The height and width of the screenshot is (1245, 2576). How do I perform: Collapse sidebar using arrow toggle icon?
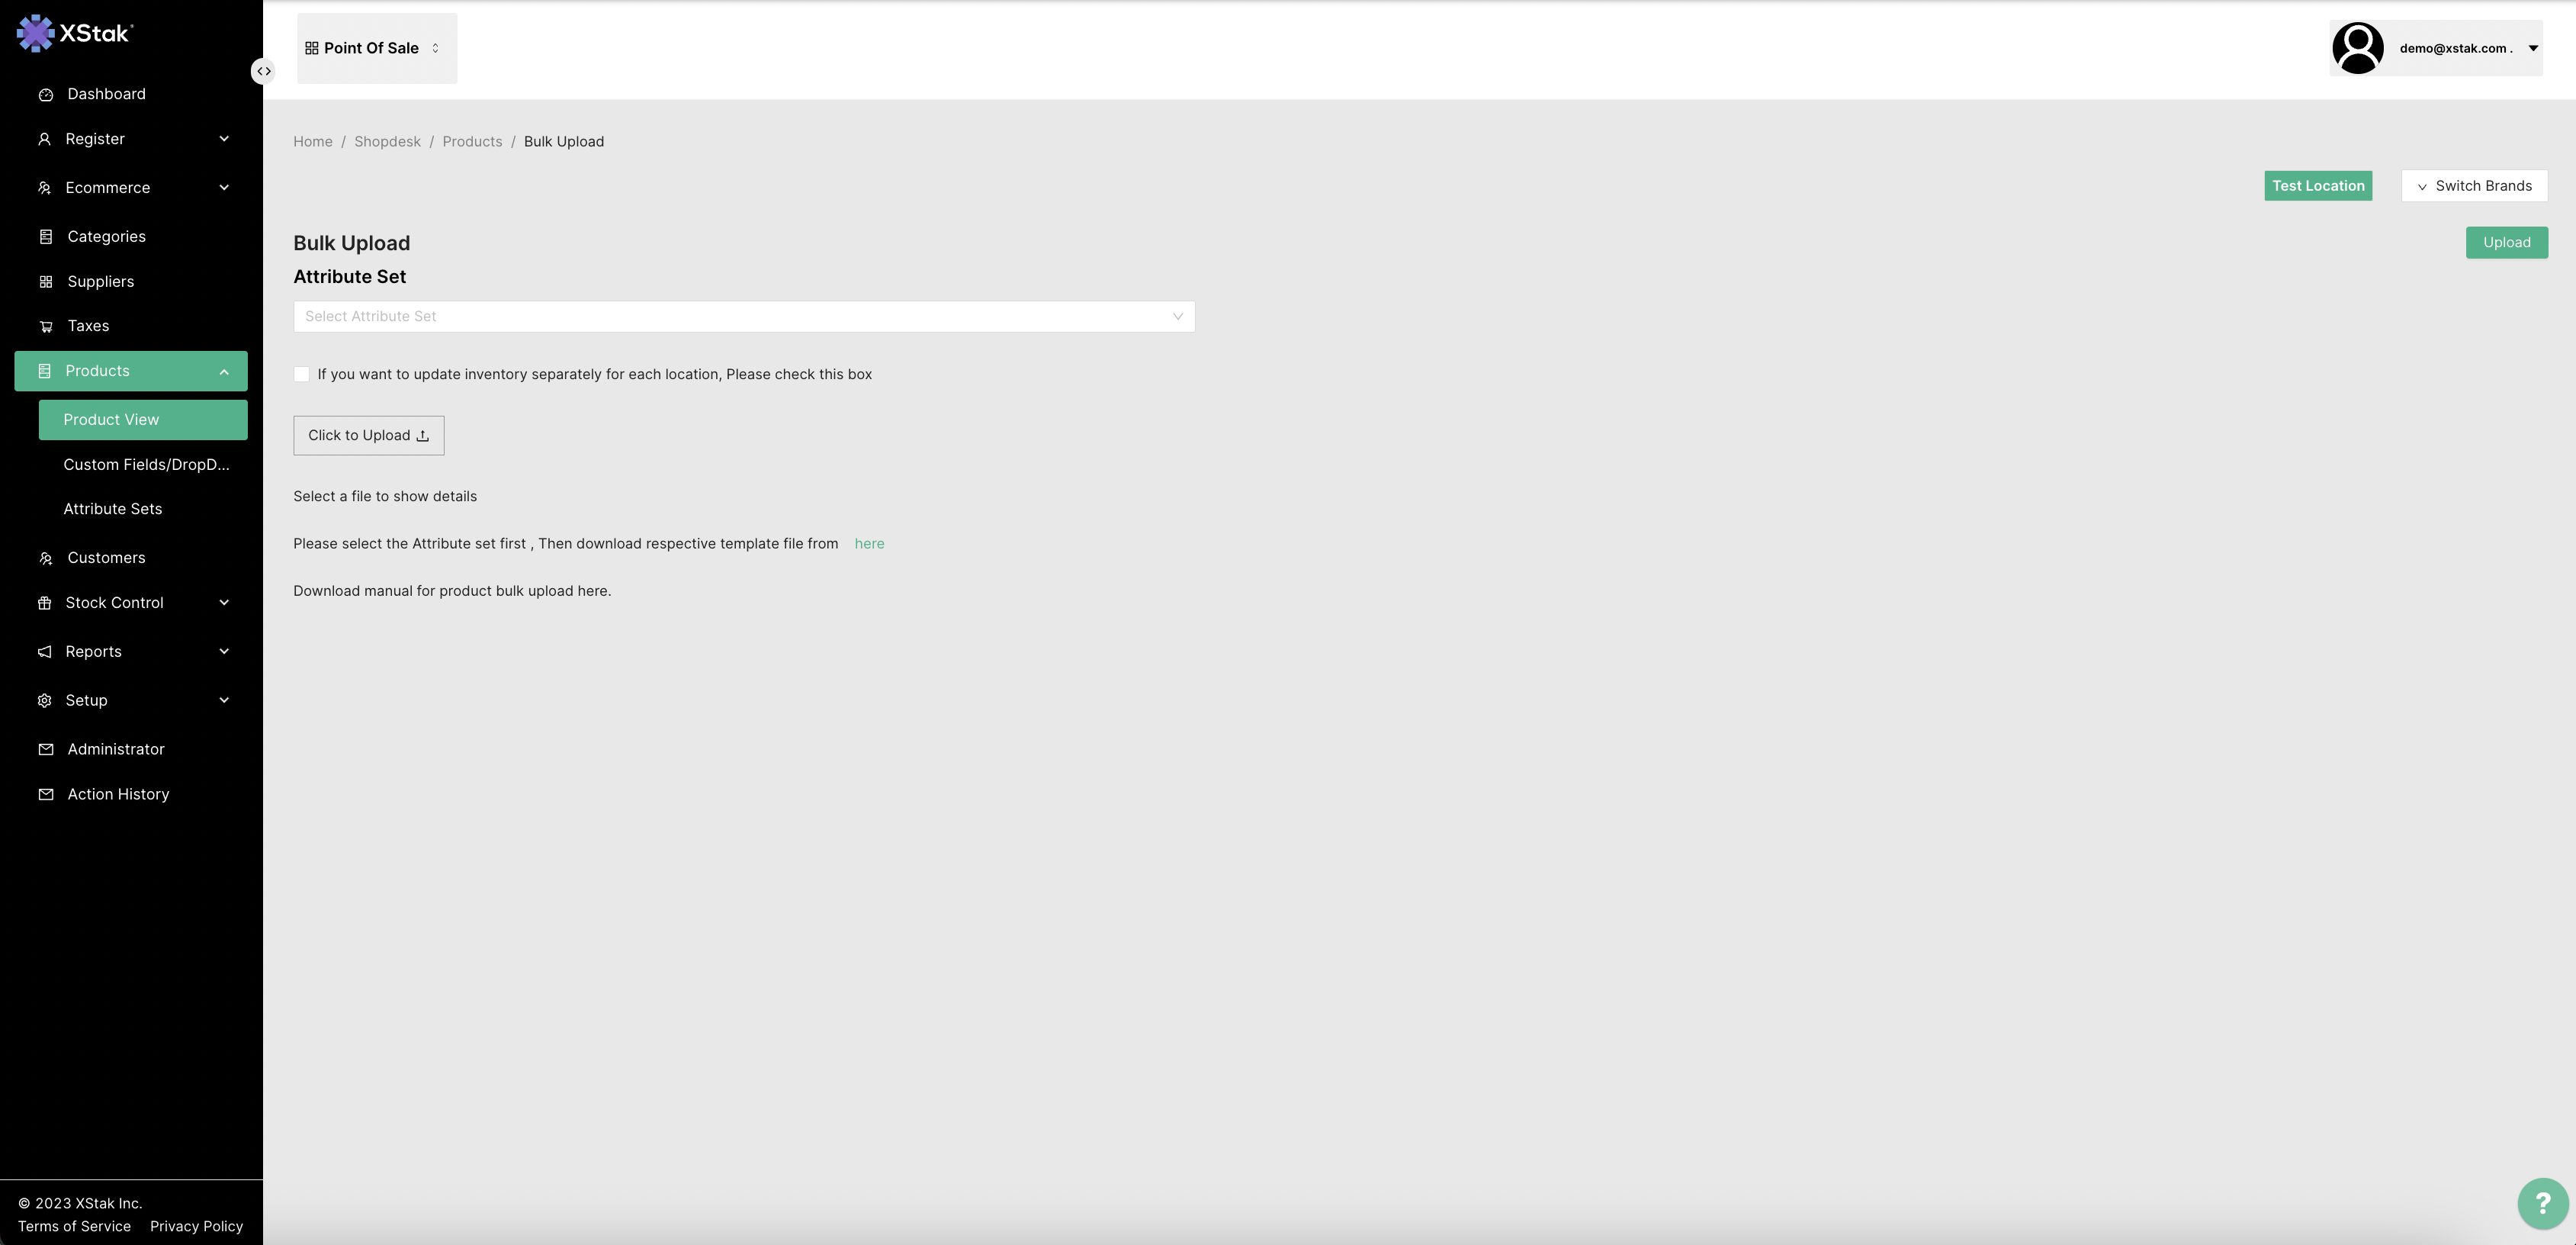pos(263,71)
